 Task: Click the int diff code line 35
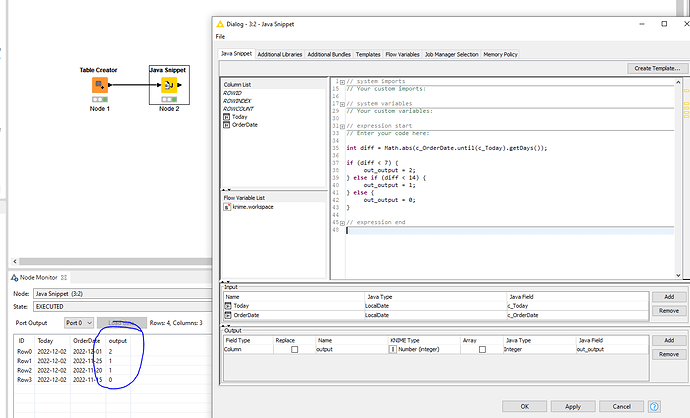(x=447, y=148)
